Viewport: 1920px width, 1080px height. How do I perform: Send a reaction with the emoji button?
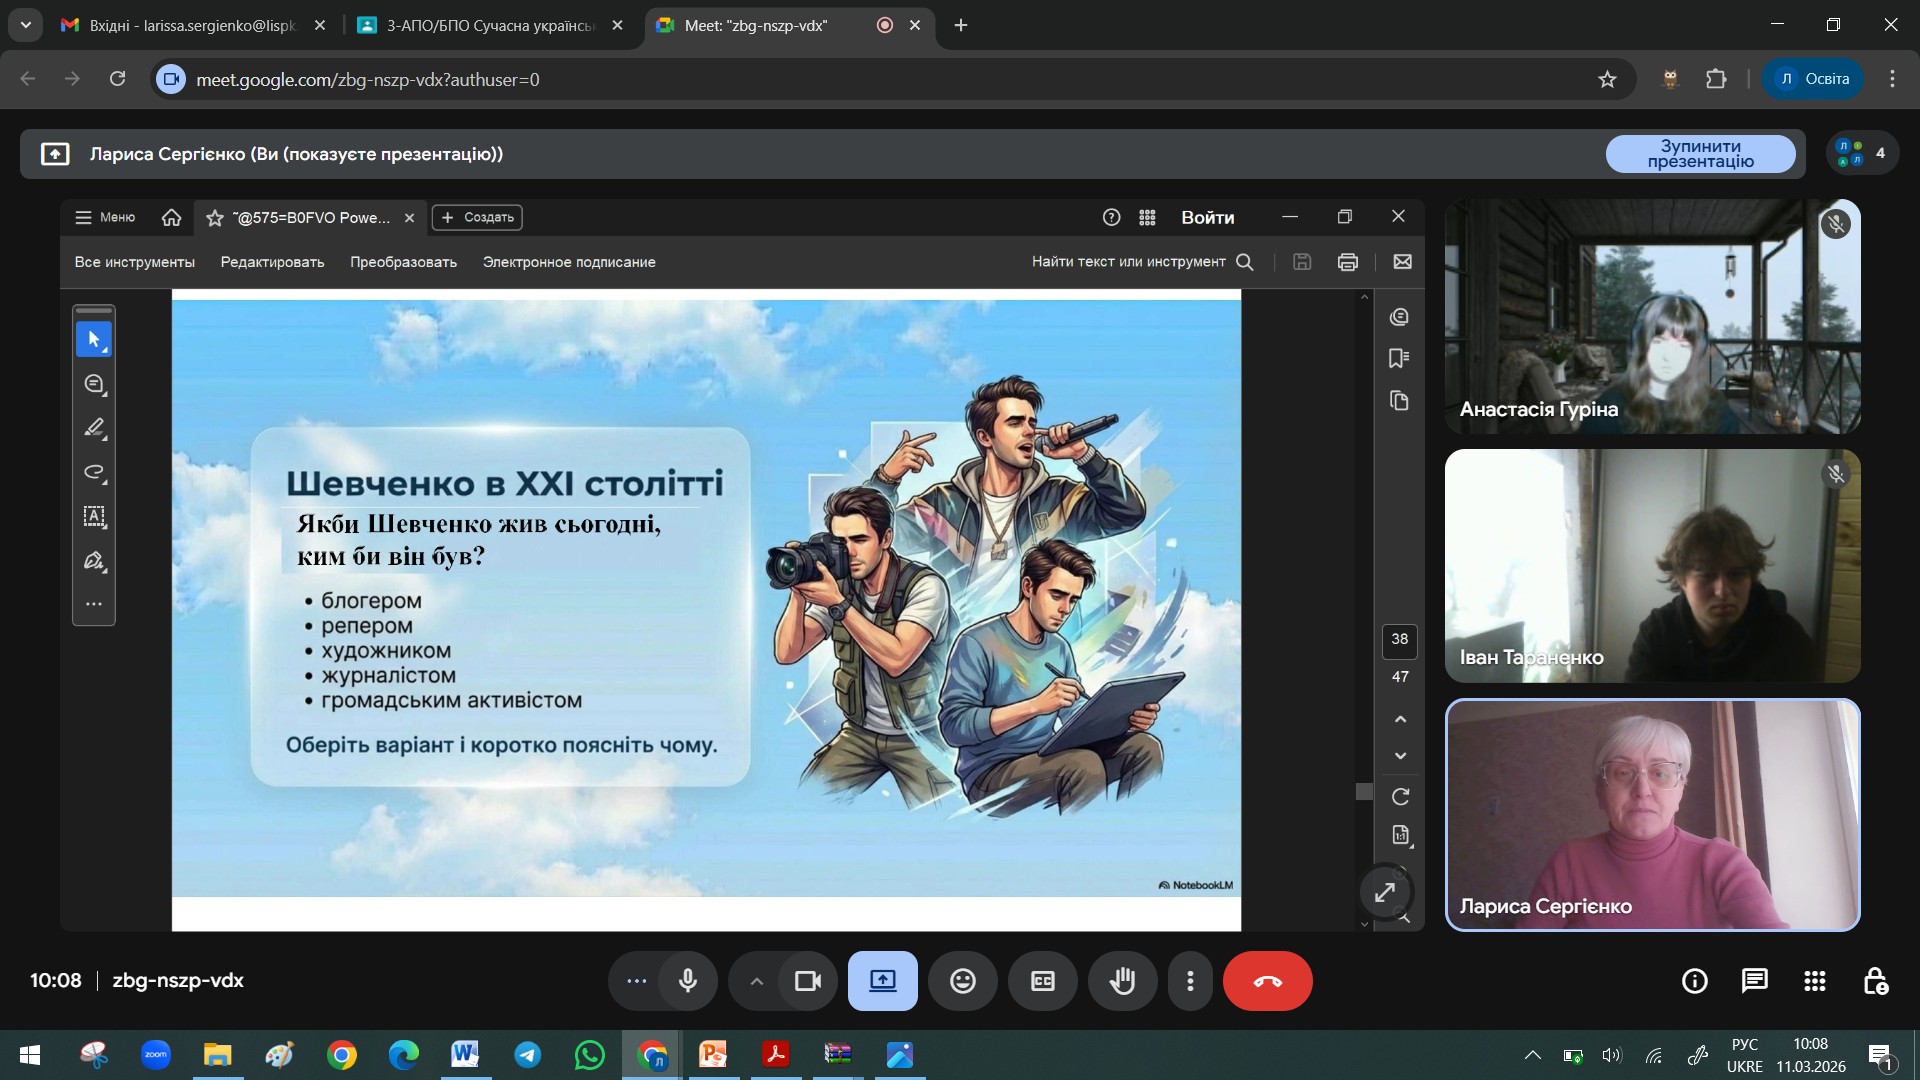[x=962, y=981]
